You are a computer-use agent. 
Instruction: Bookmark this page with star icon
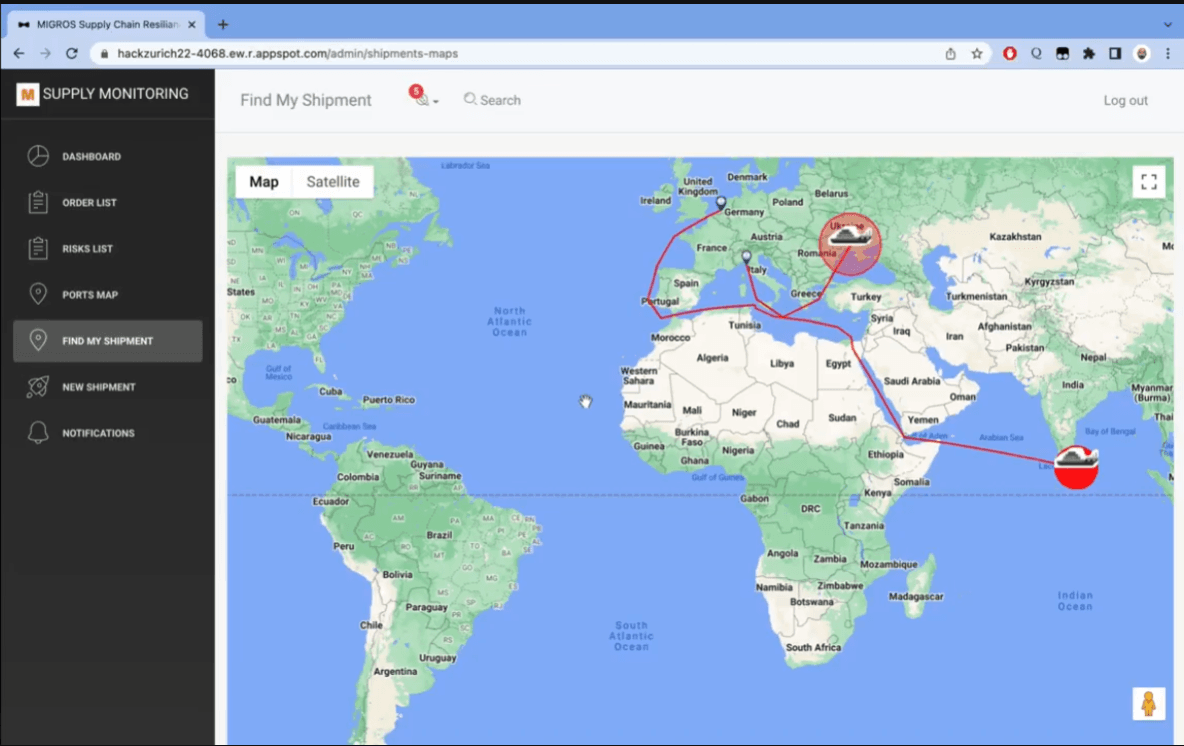point(977,54)
